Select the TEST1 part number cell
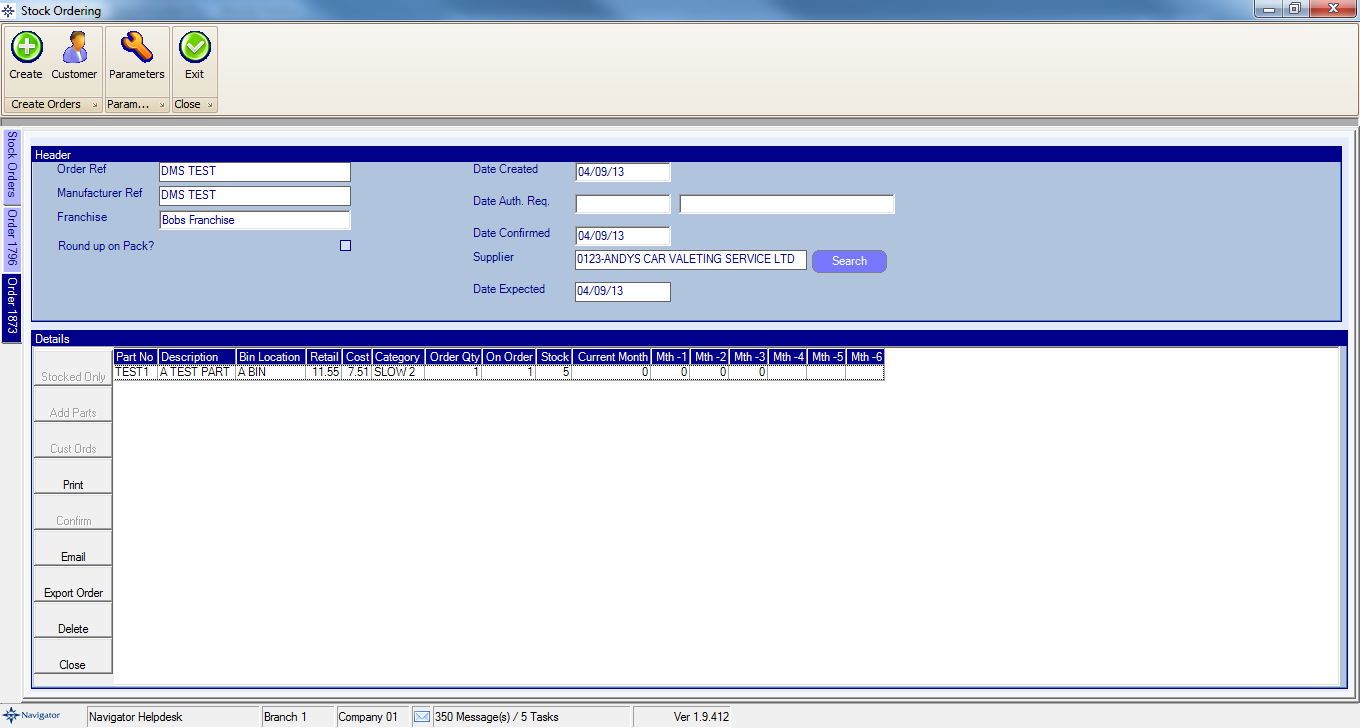Screen dimensions: 1360x728 coord(136,372)
